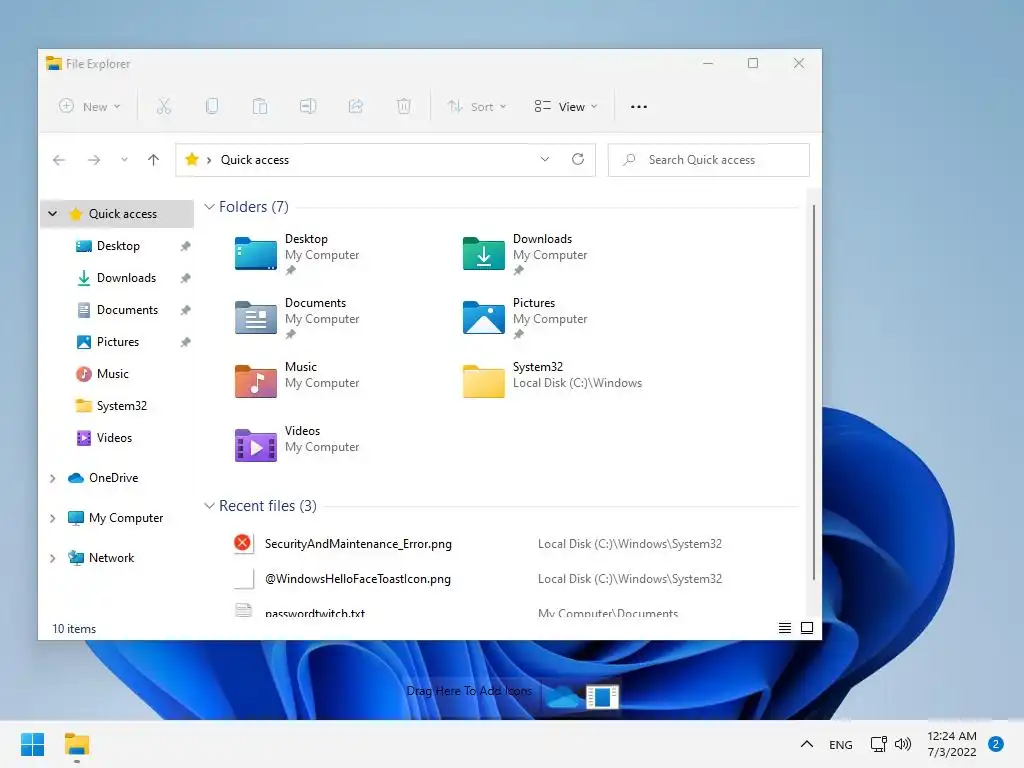Show hidden tray icons chevron
Screen dimensions: 1024x768
(x=807, y=744)
